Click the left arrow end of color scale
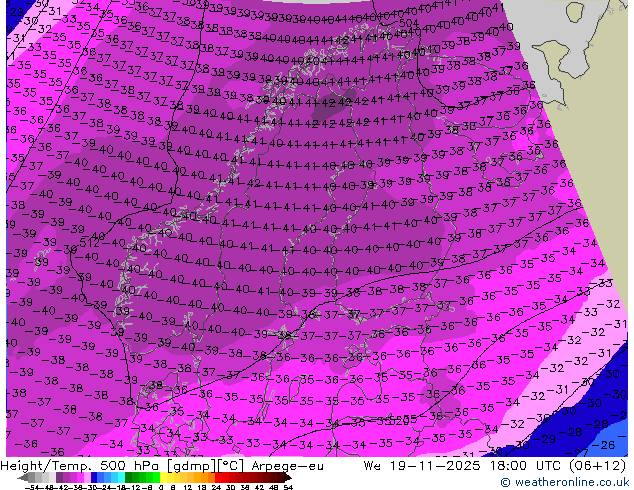 23,477
